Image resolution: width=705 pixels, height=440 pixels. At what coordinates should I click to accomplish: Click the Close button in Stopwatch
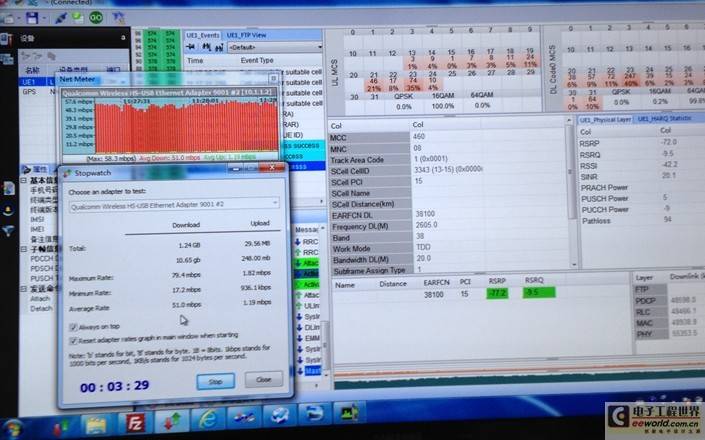pos(263,379)
